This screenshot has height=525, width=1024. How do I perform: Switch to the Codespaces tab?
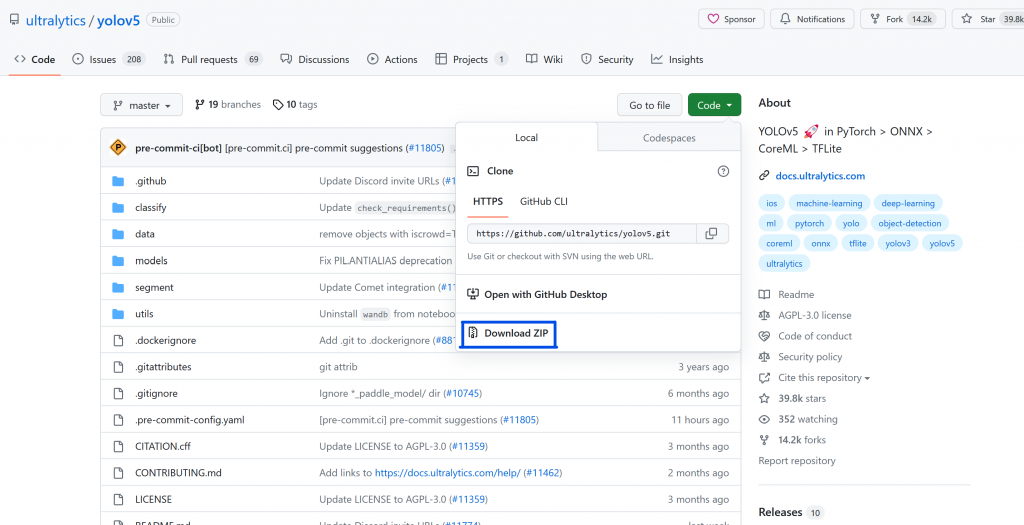(x=669, y=138)
